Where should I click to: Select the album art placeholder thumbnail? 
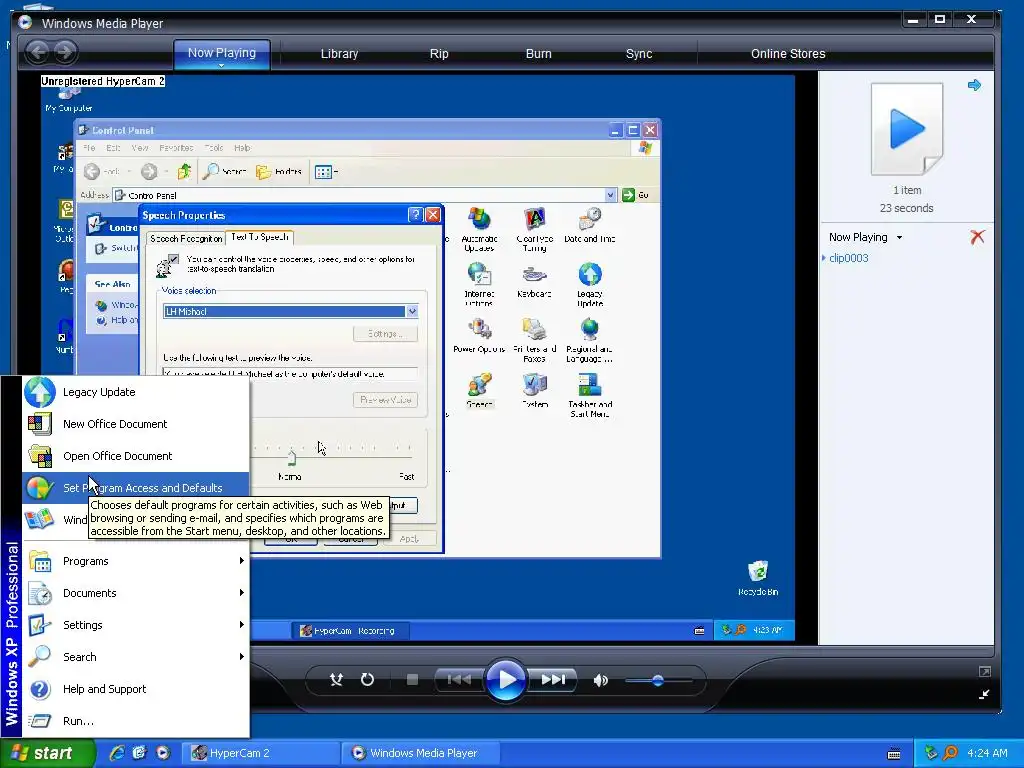[x=907, y=129]
